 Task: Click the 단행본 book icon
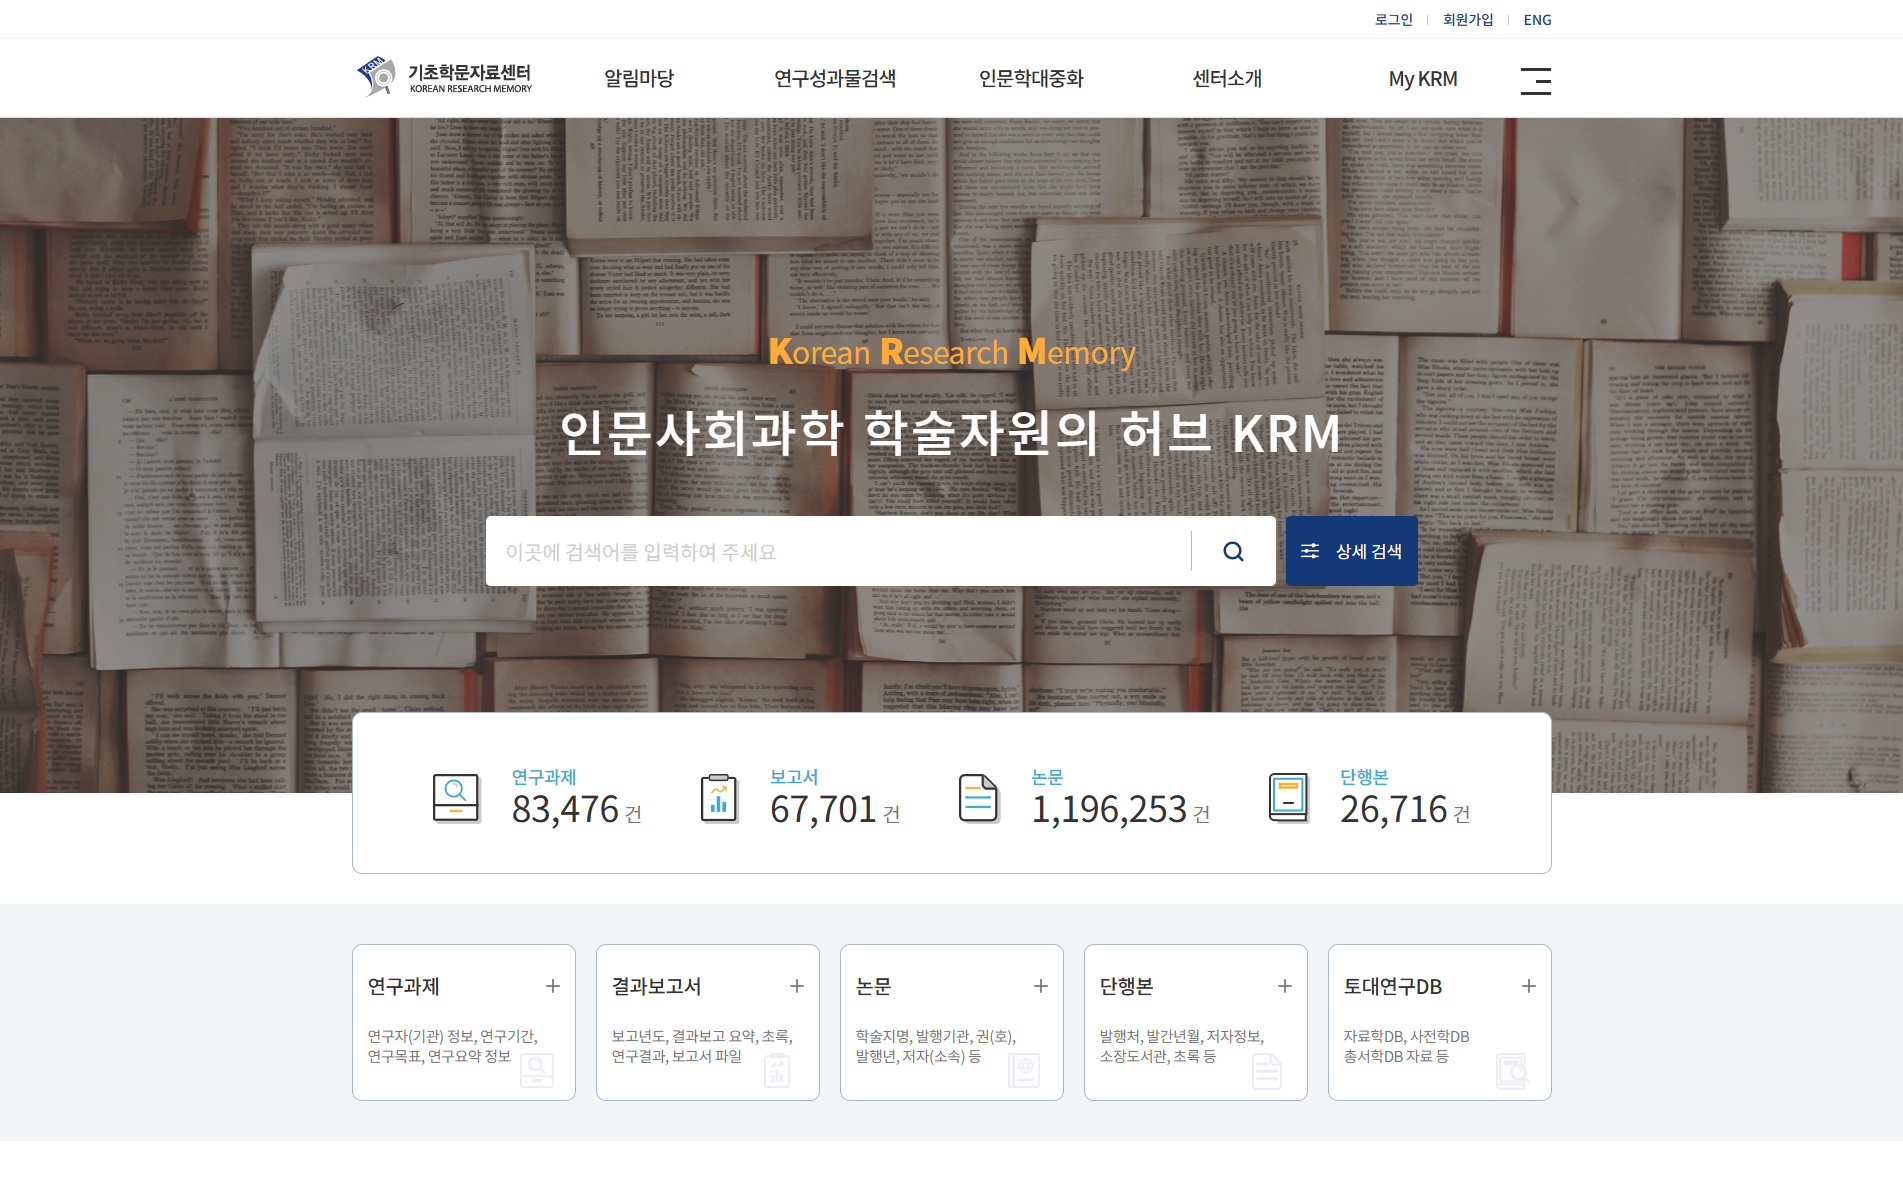pos(1288,798)
